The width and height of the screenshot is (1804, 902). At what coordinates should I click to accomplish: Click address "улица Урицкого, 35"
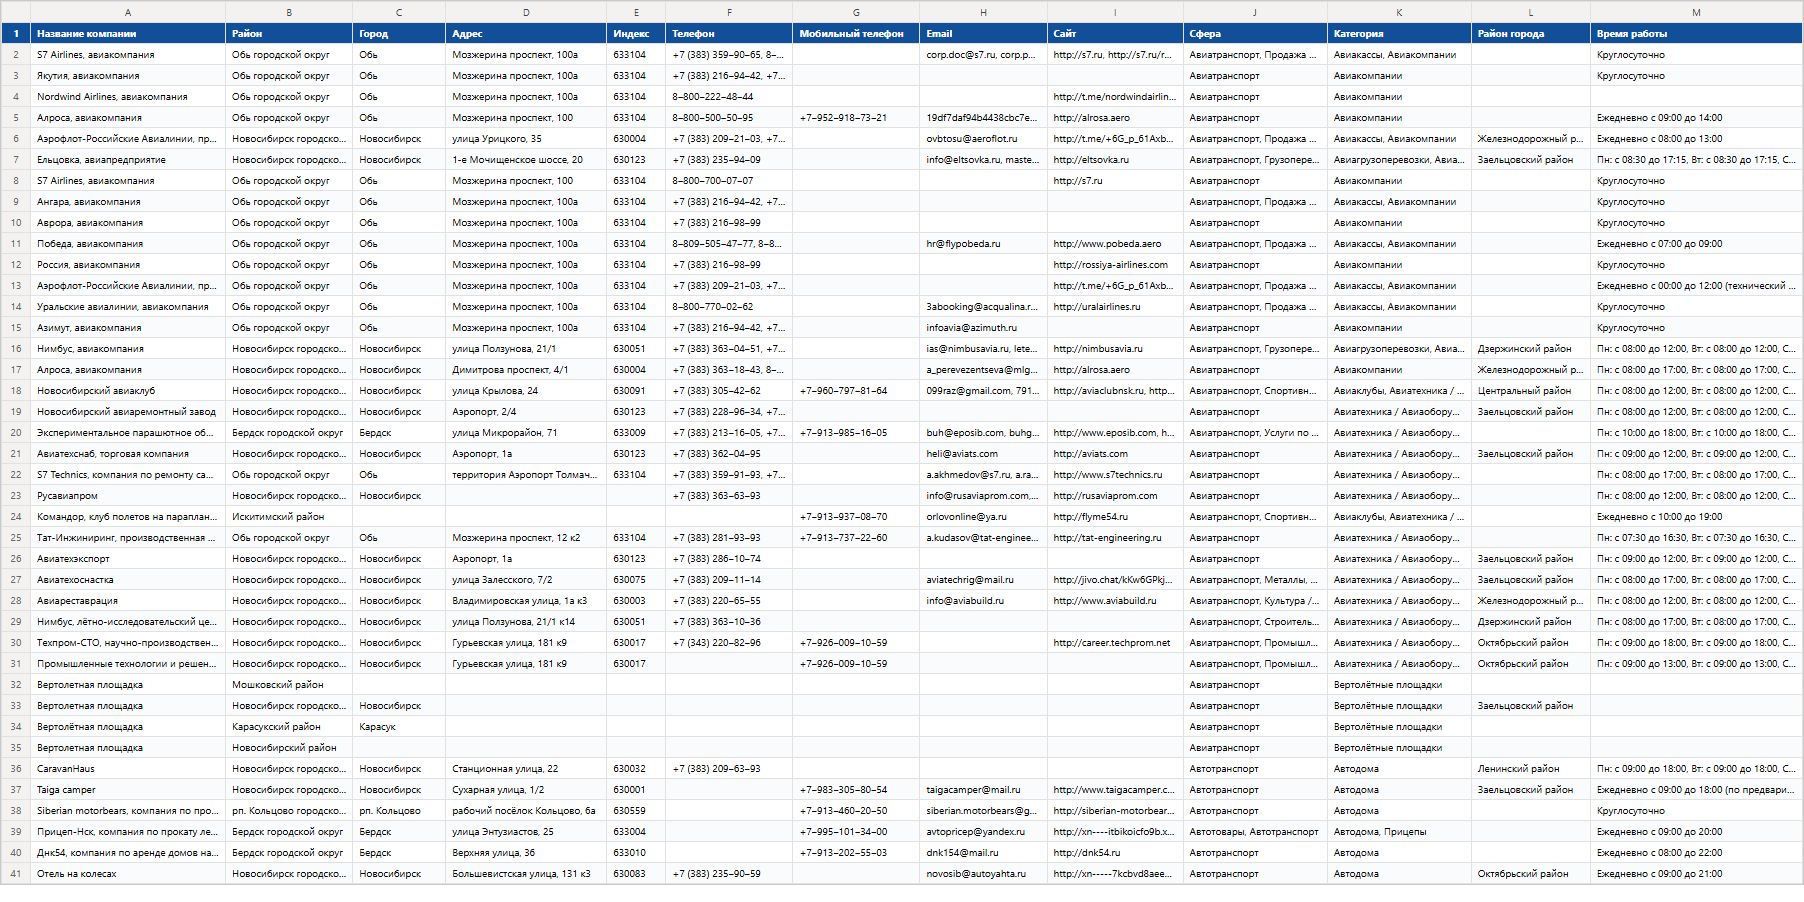pos(526,139)
